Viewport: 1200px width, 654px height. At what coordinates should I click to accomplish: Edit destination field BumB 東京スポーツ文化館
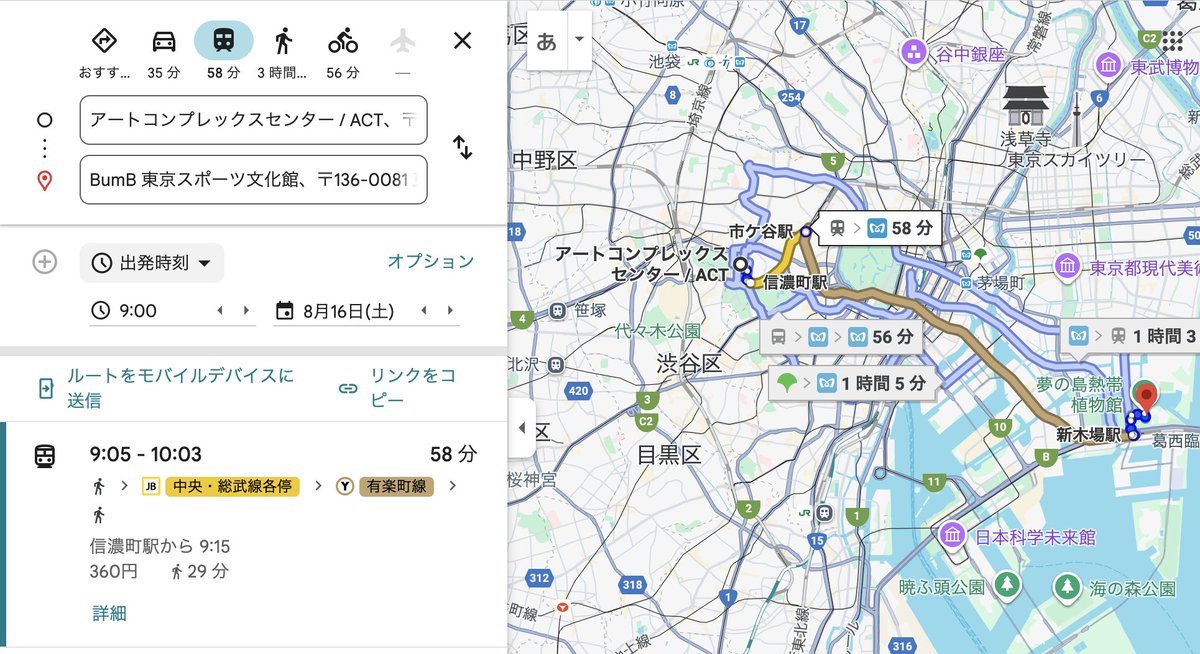(x=253, y=180)
